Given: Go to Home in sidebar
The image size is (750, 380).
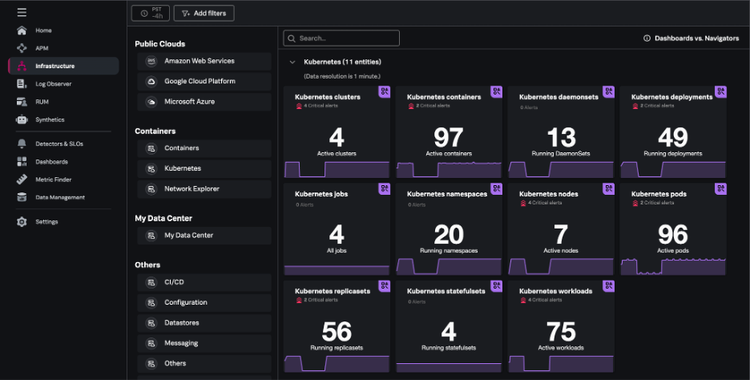Looking at the screenshot, I should click(44, 31).
